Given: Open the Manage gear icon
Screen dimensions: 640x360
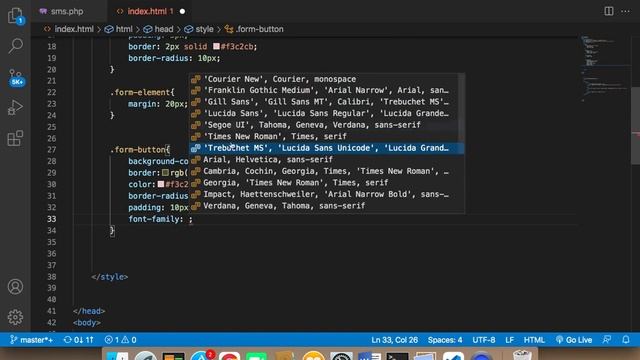Looking at the screenshot, I should [16, 317].
